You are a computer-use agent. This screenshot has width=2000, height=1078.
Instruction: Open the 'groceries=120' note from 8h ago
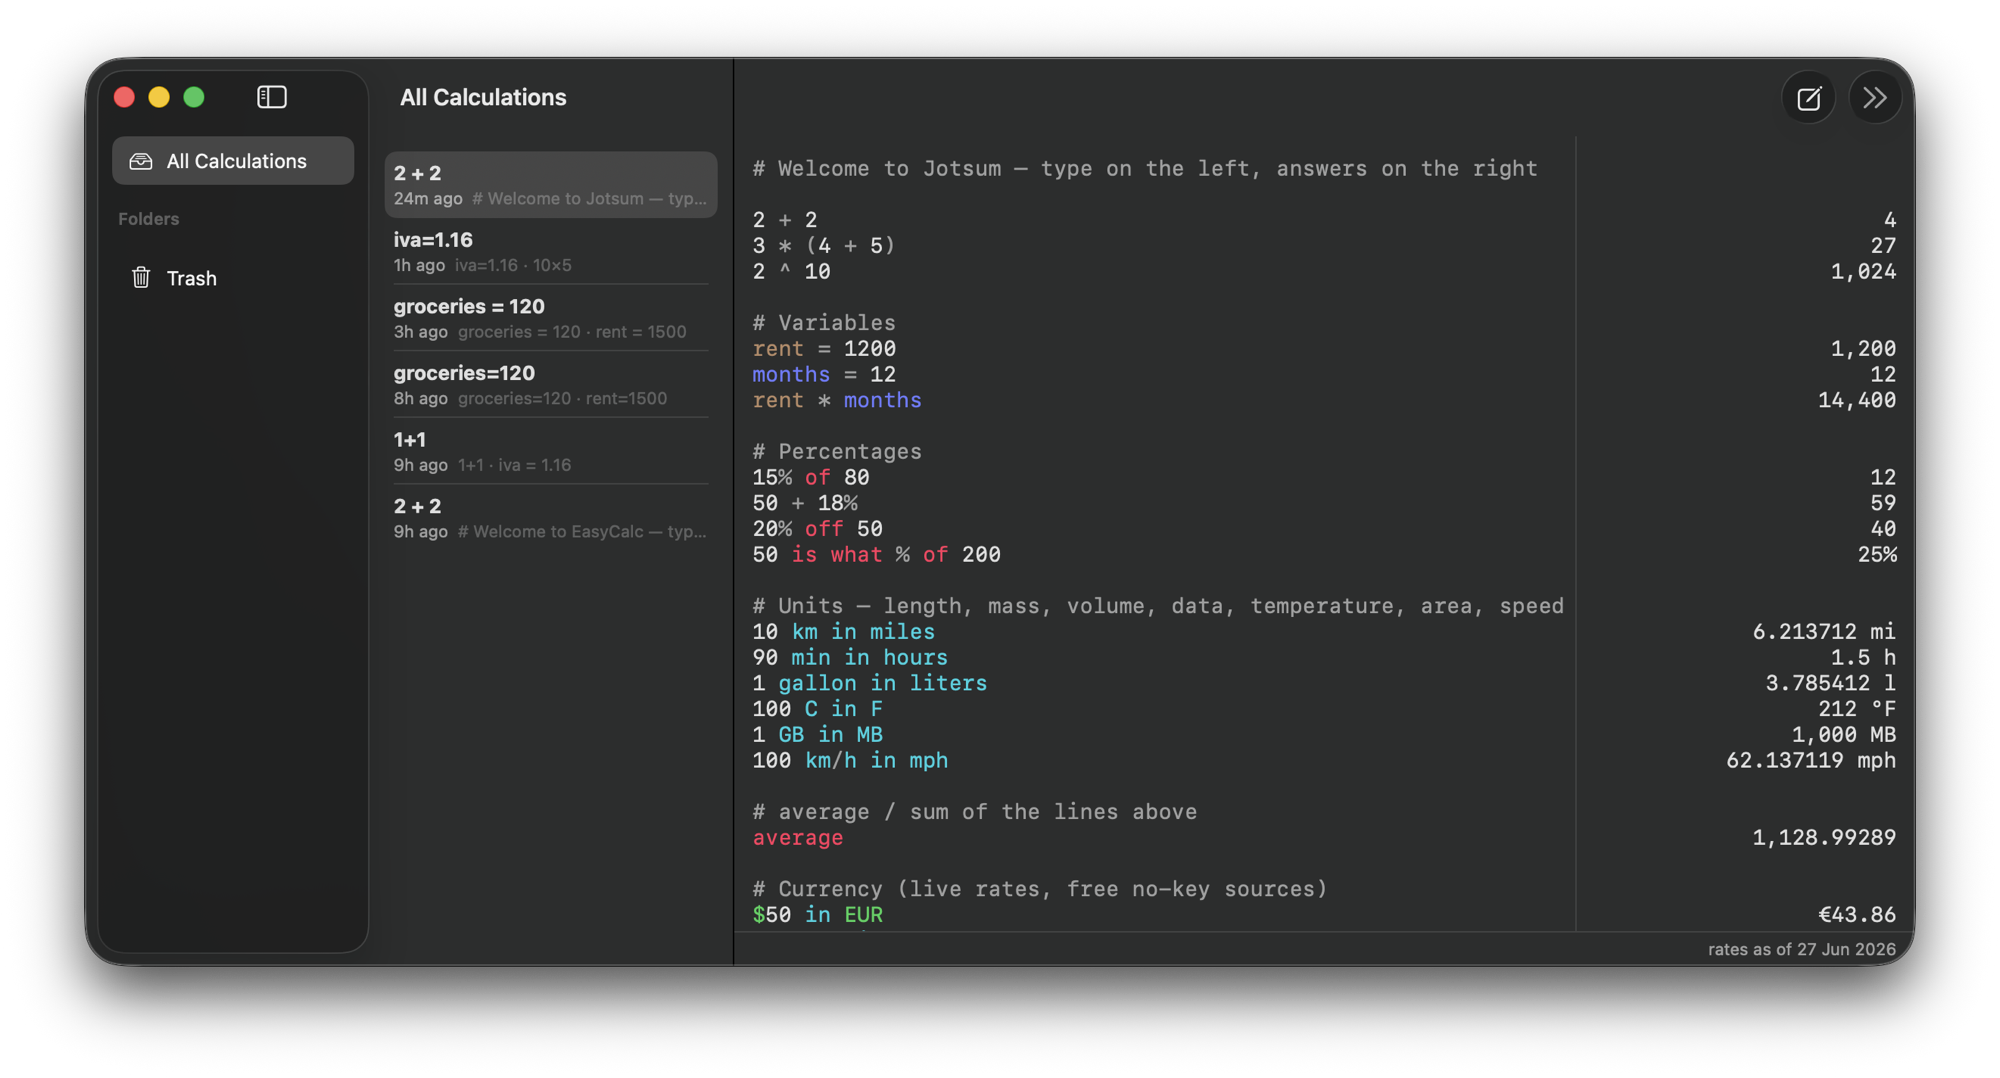pyautogui.click(x=551, y=385)
